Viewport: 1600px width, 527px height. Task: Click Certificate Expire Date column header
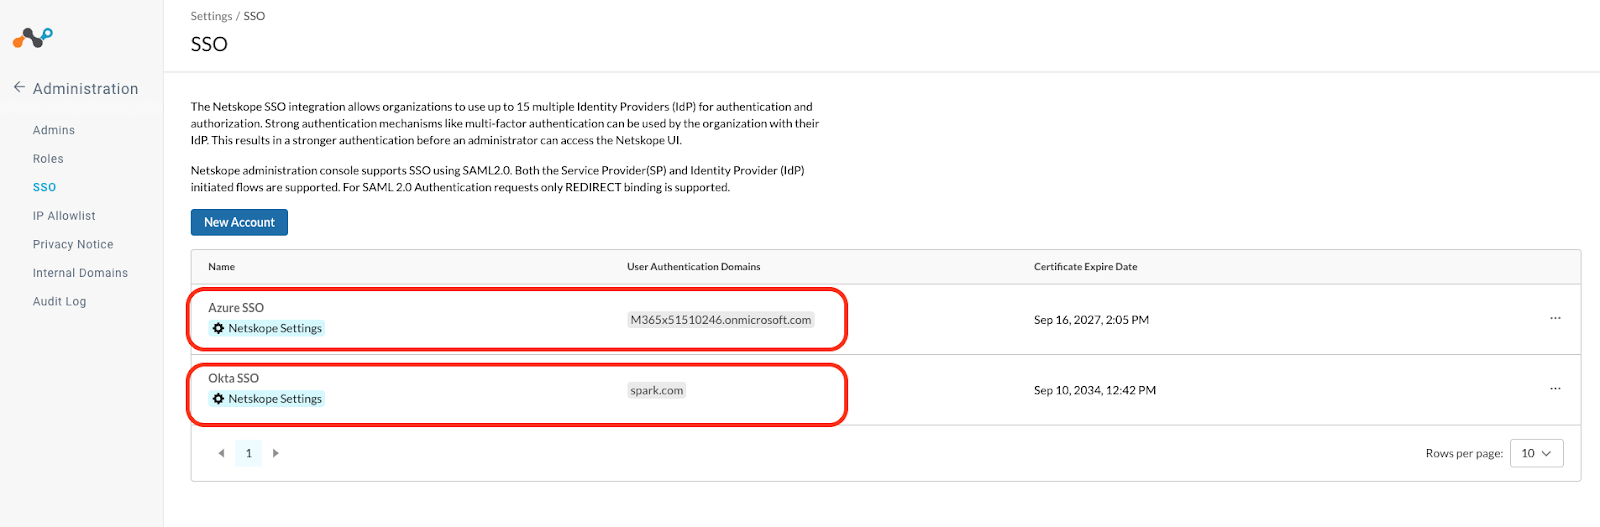coord(1085,267)
